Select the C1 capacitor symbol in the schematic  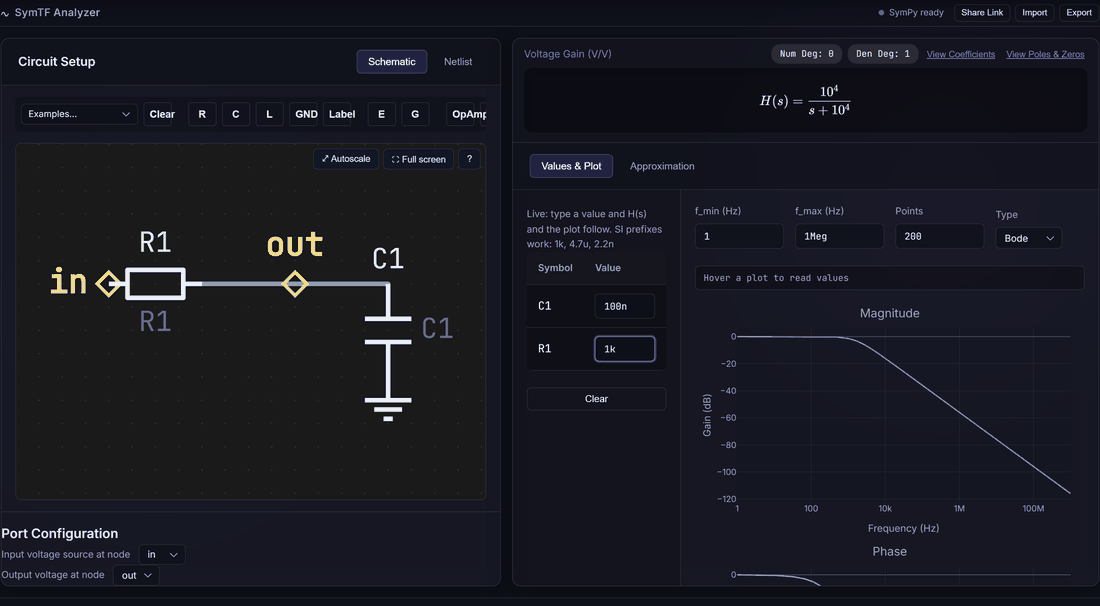[388, 330]
